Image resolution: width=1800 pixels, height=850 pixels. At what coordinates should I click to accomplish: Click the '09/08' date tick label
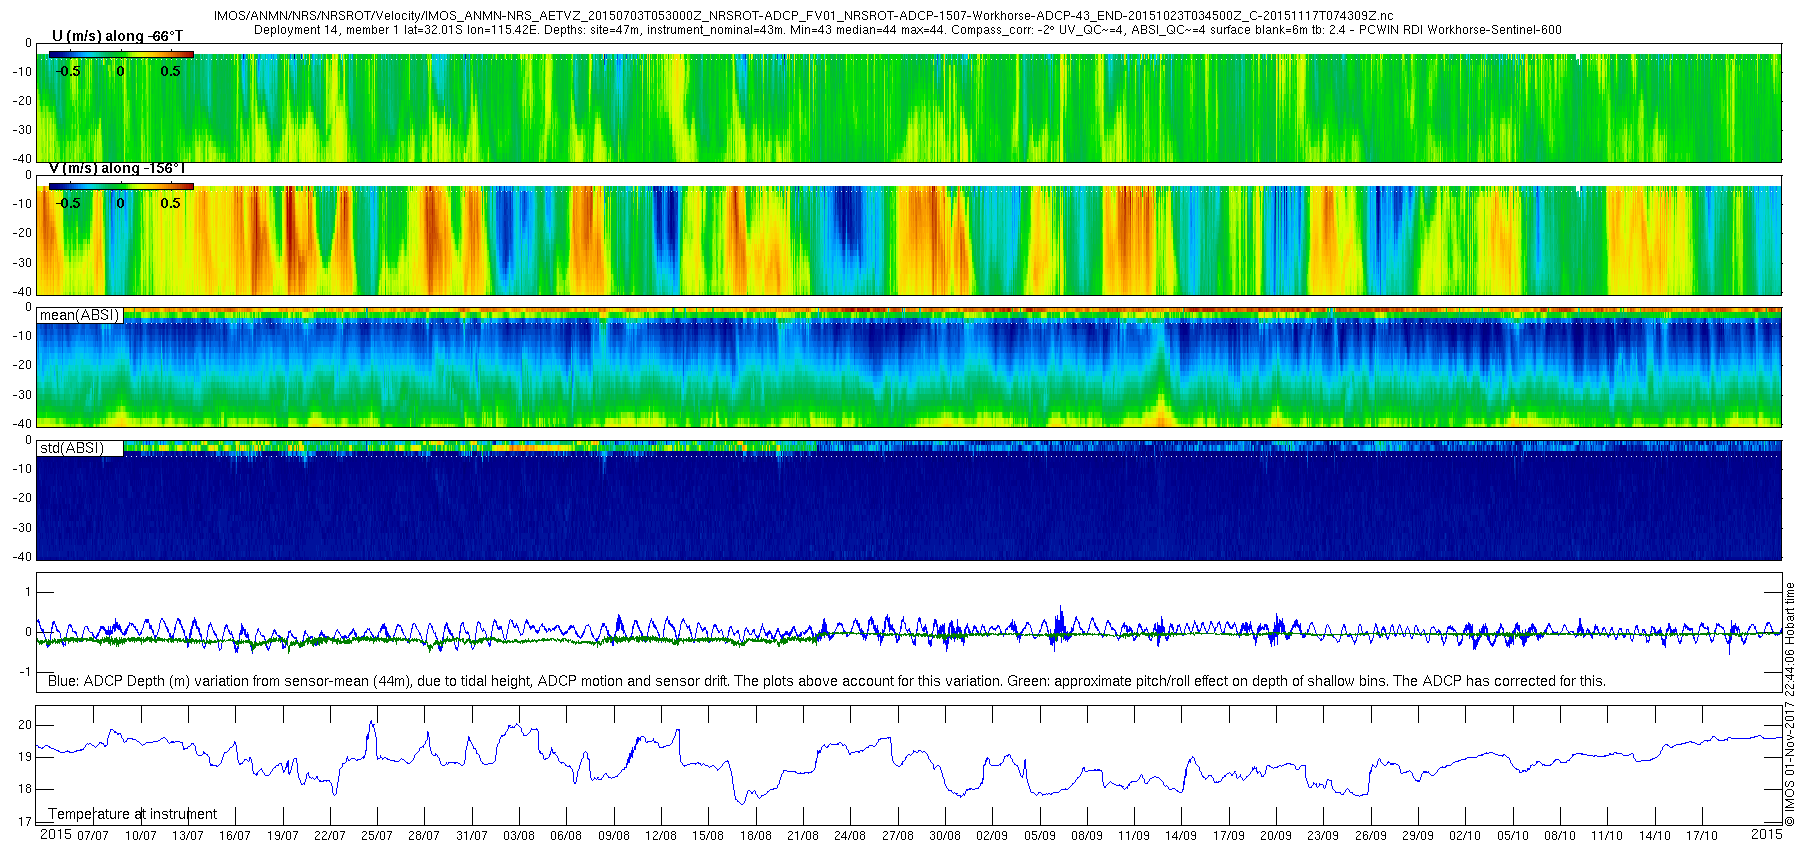click(x=613, y=836)
